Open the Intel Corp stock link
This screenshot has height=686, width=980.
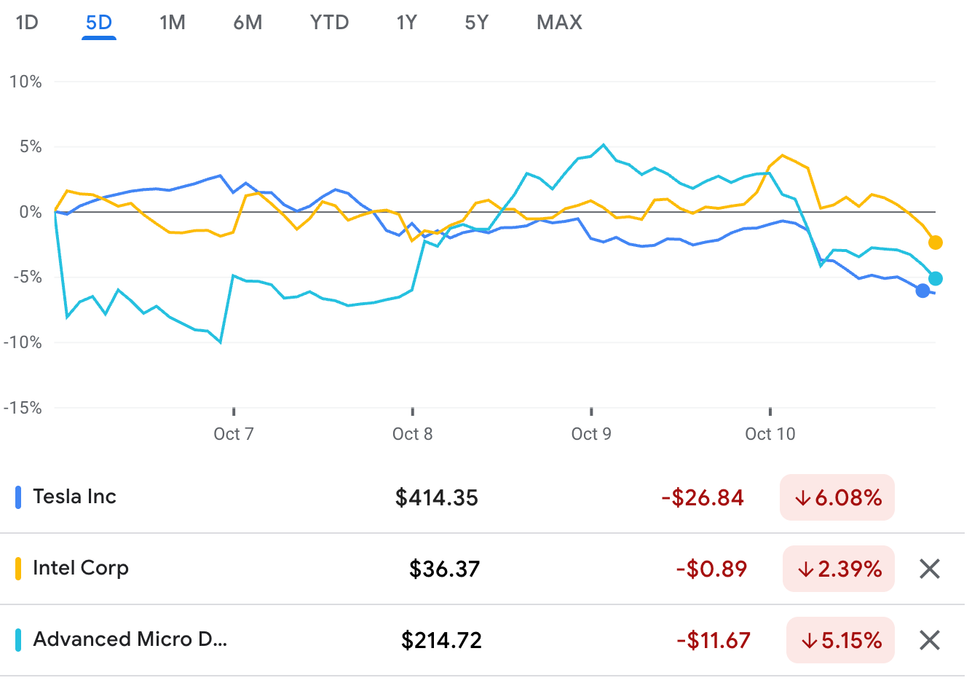[x=80, y=568]
